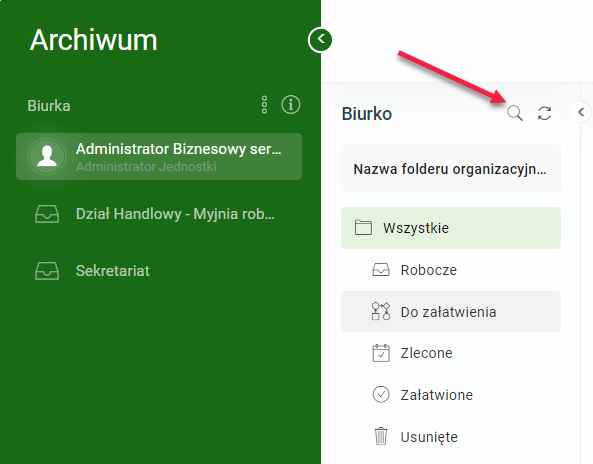This screenshot has height=464, width=593.
Task: Click the Biurka section label
Action: pyautogui.click(x=49, y=106)
